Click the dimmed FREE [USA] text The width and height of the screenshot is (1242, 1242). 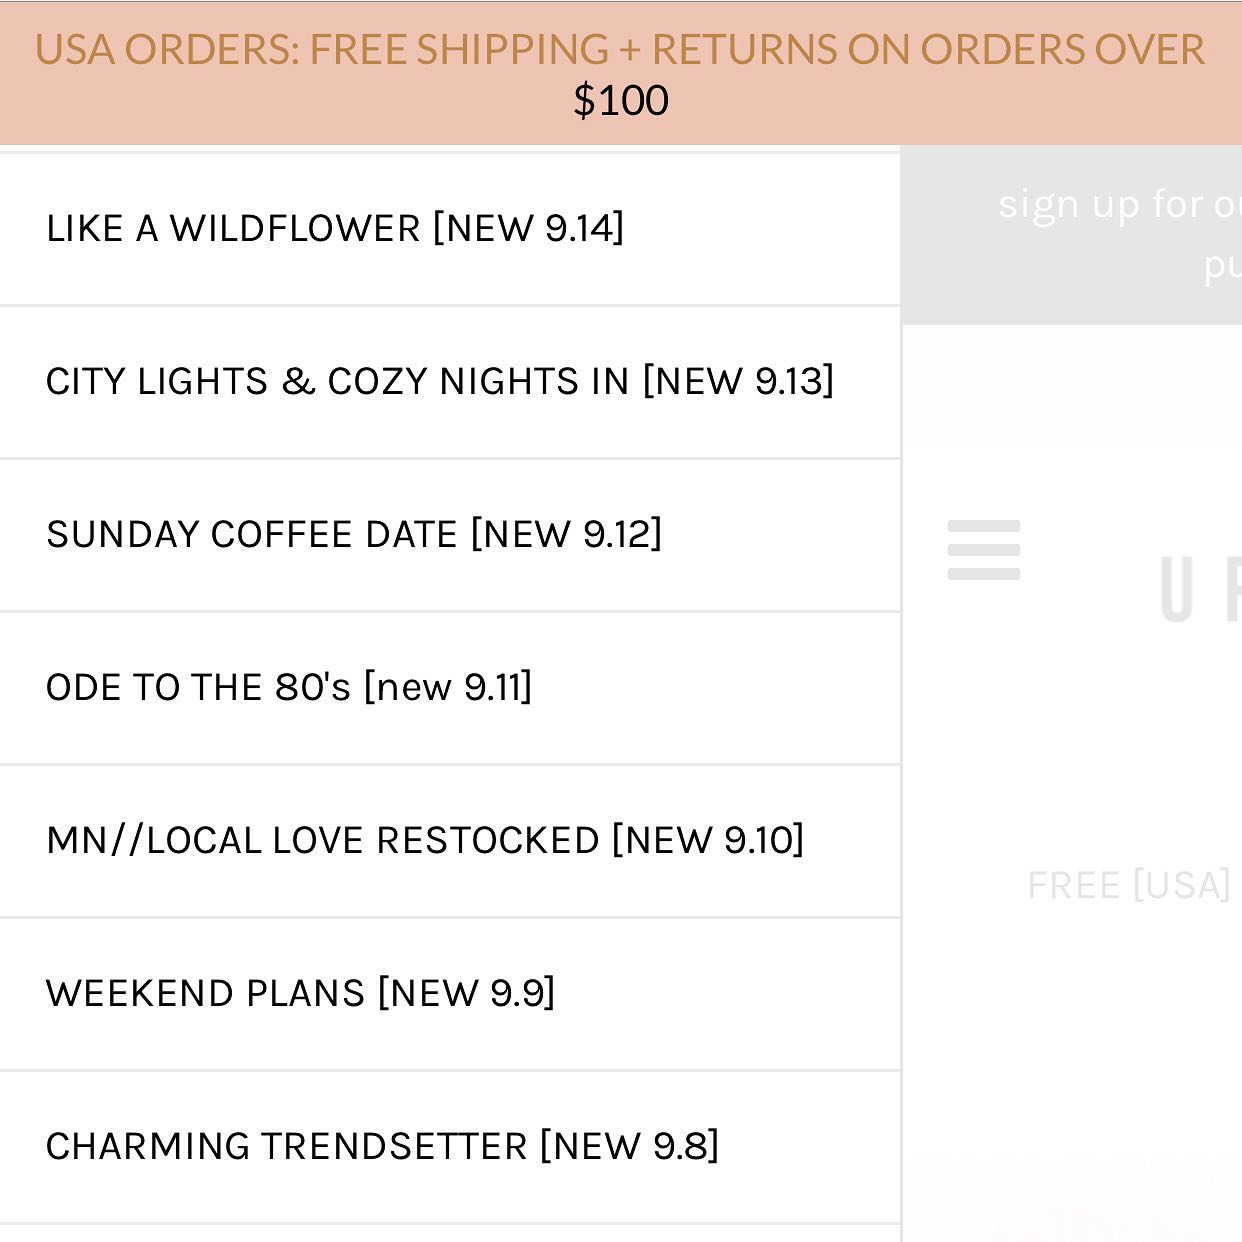click(x=1130, y=886)
